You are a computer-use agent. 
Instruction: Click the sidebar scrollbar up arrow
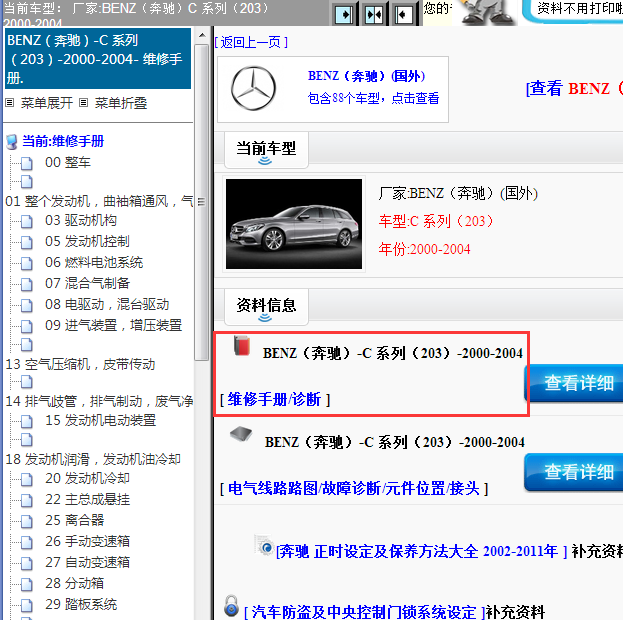point(202,35)
